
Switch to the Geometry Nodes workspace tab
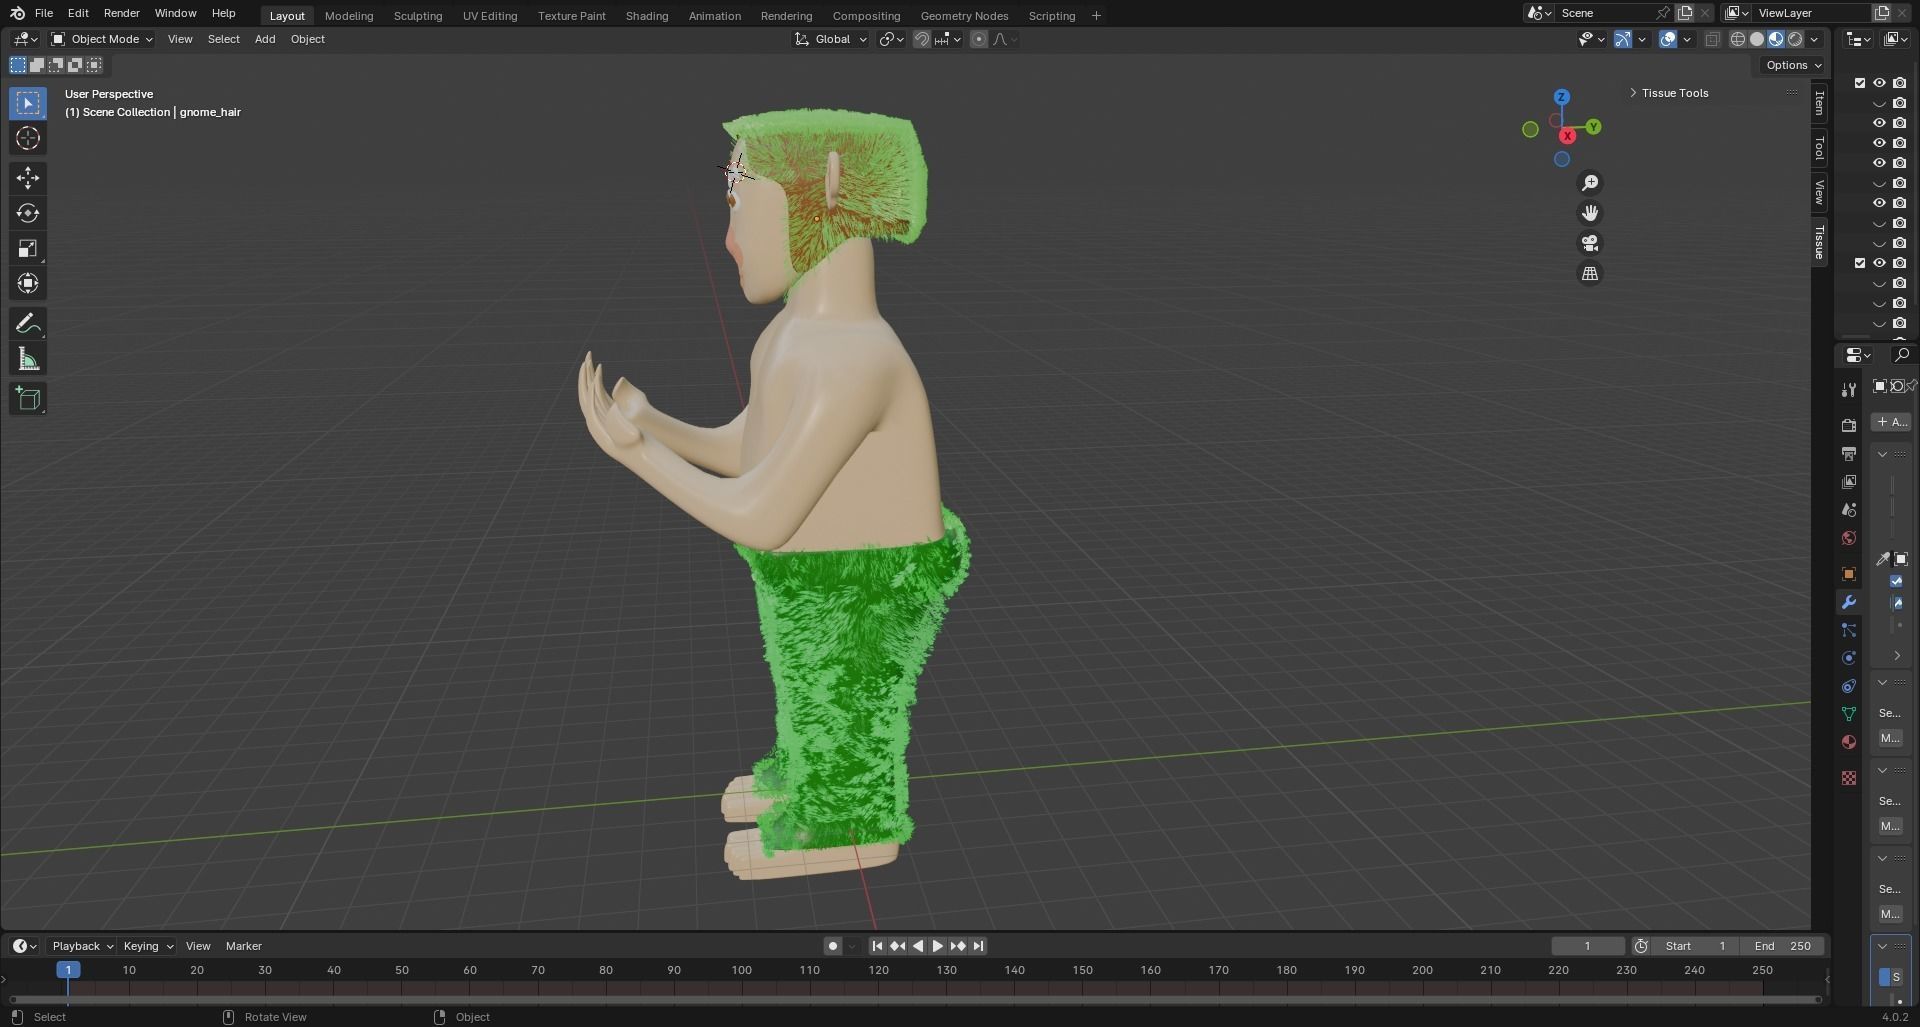tap(964, 16)
